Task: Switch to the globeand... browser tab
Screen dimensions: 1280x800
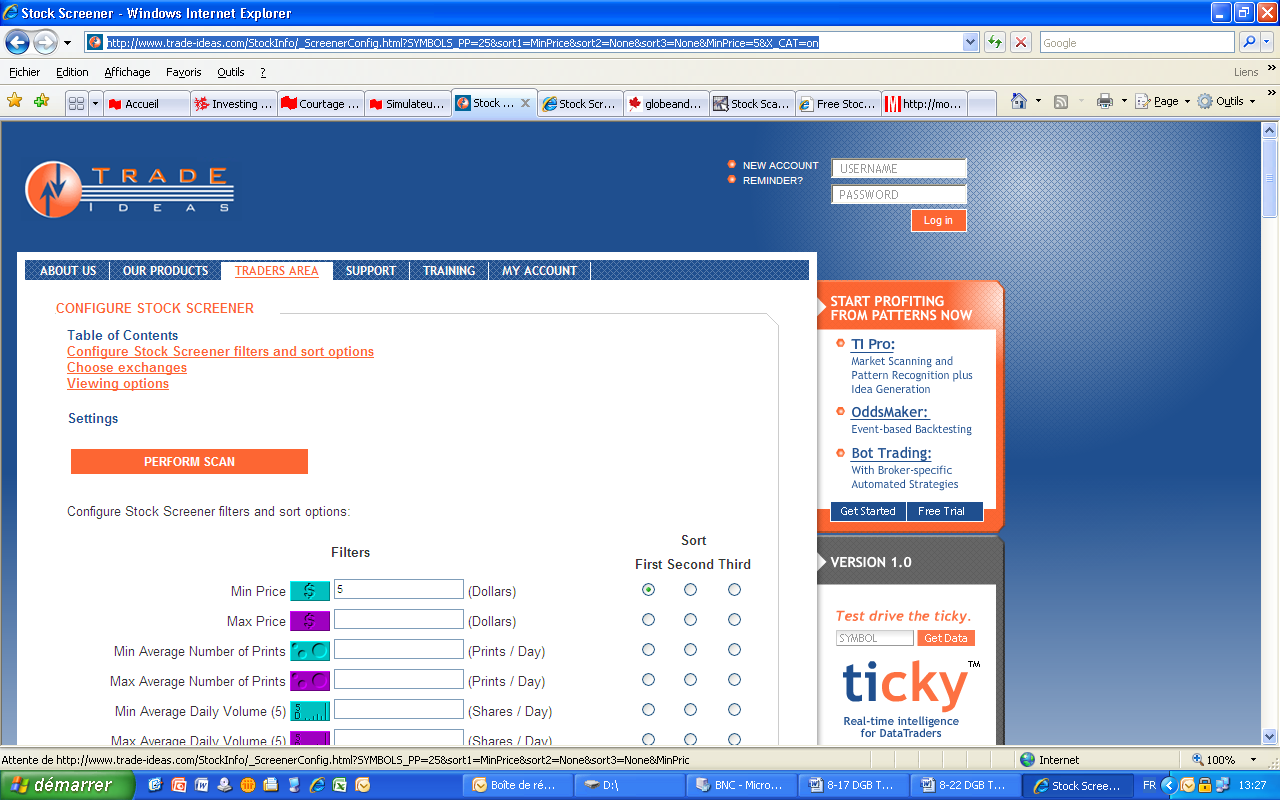Action: click(x=667, y=103)
